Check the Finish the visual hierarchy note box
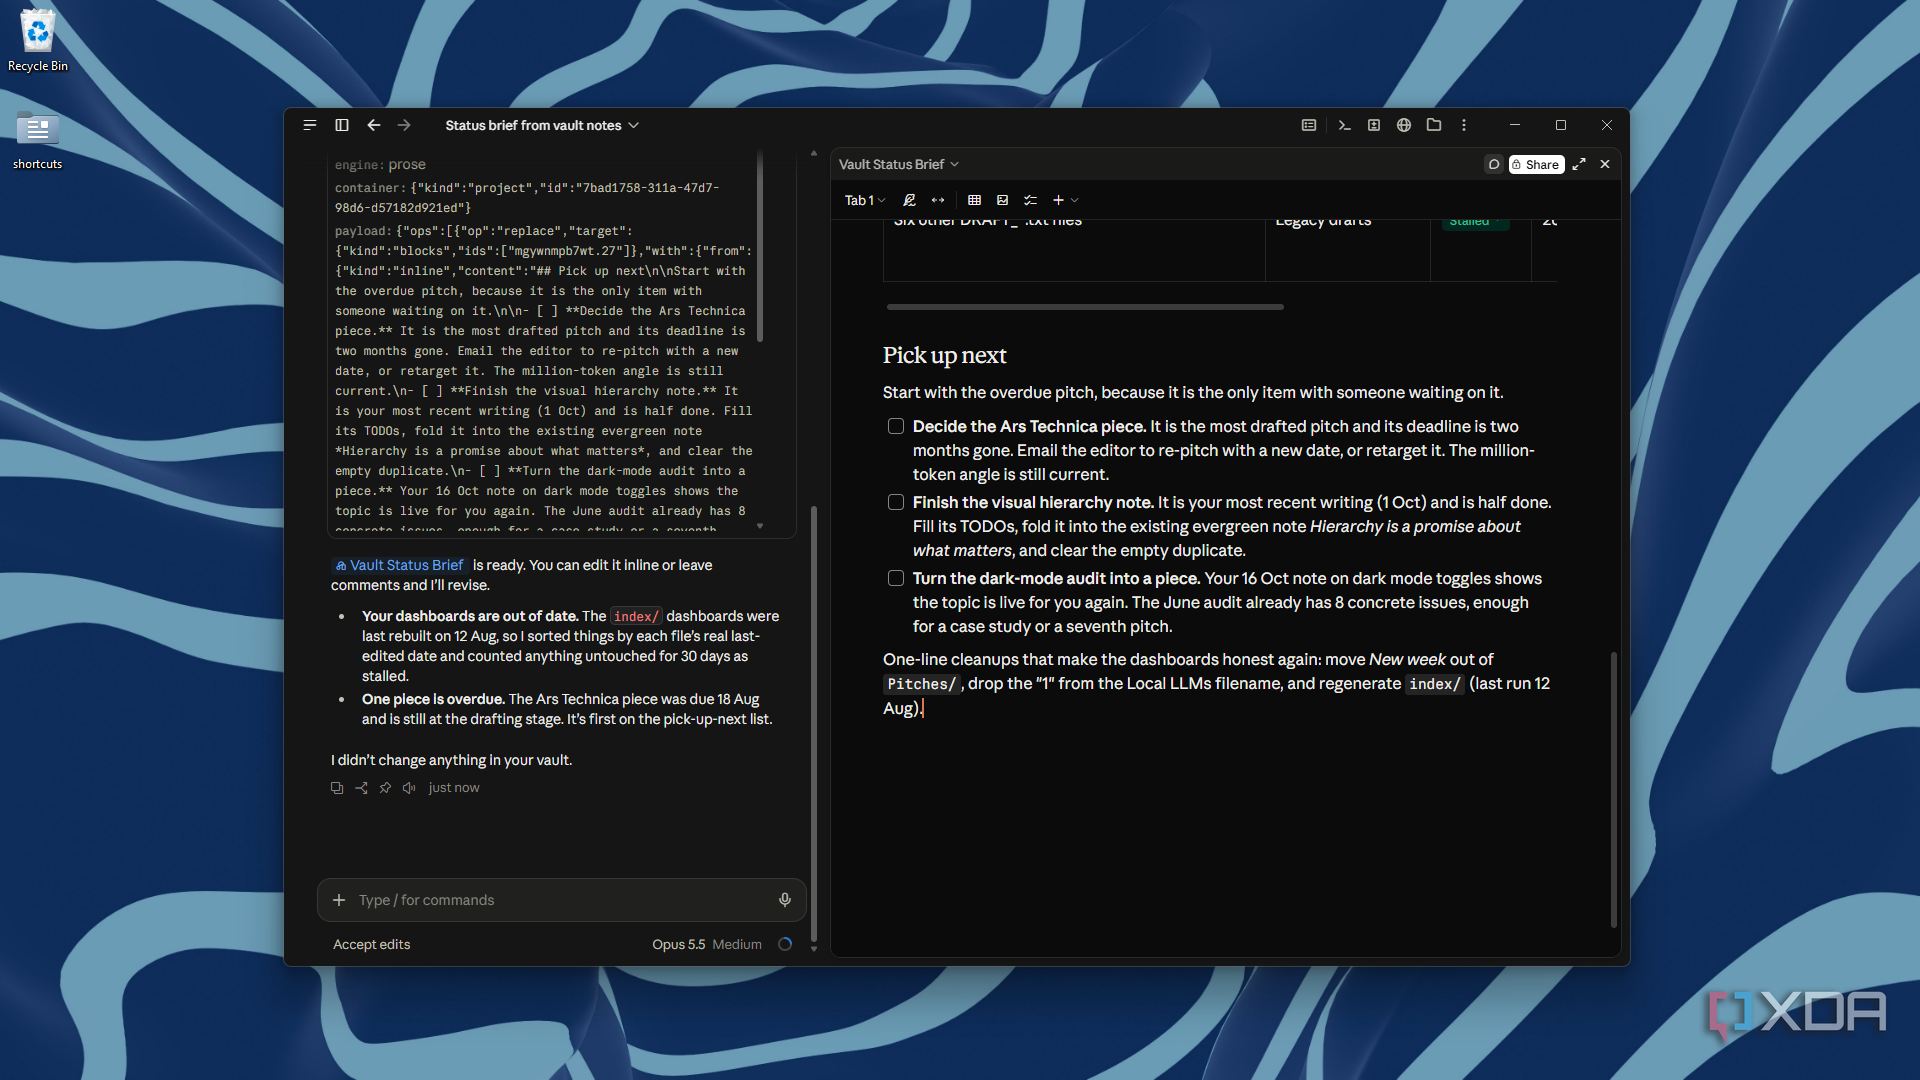The width and height of the screenshot is (1920, 1080). click(896, 502)
